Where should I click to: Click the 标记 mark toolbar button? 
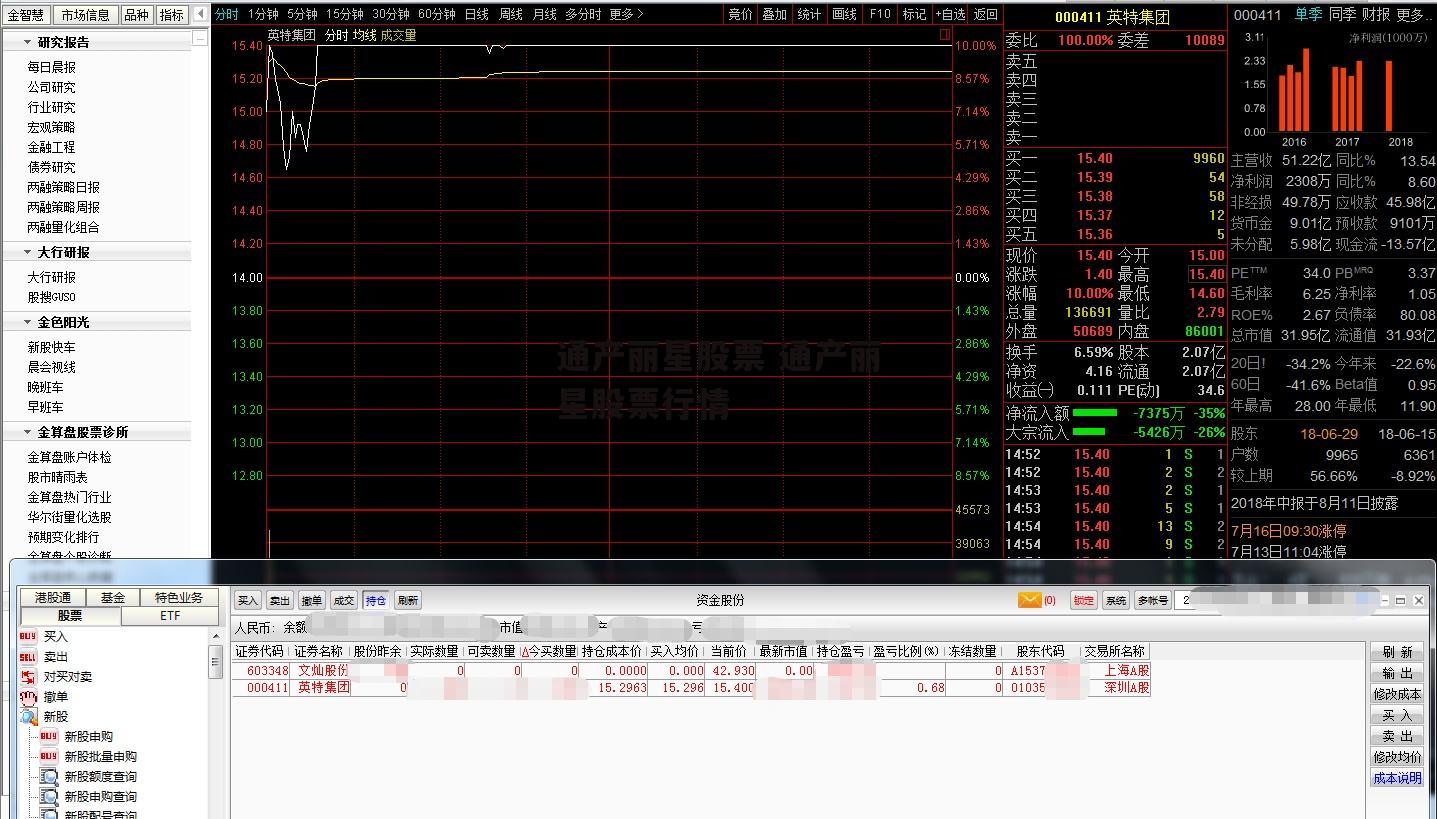tap(914, 14)
